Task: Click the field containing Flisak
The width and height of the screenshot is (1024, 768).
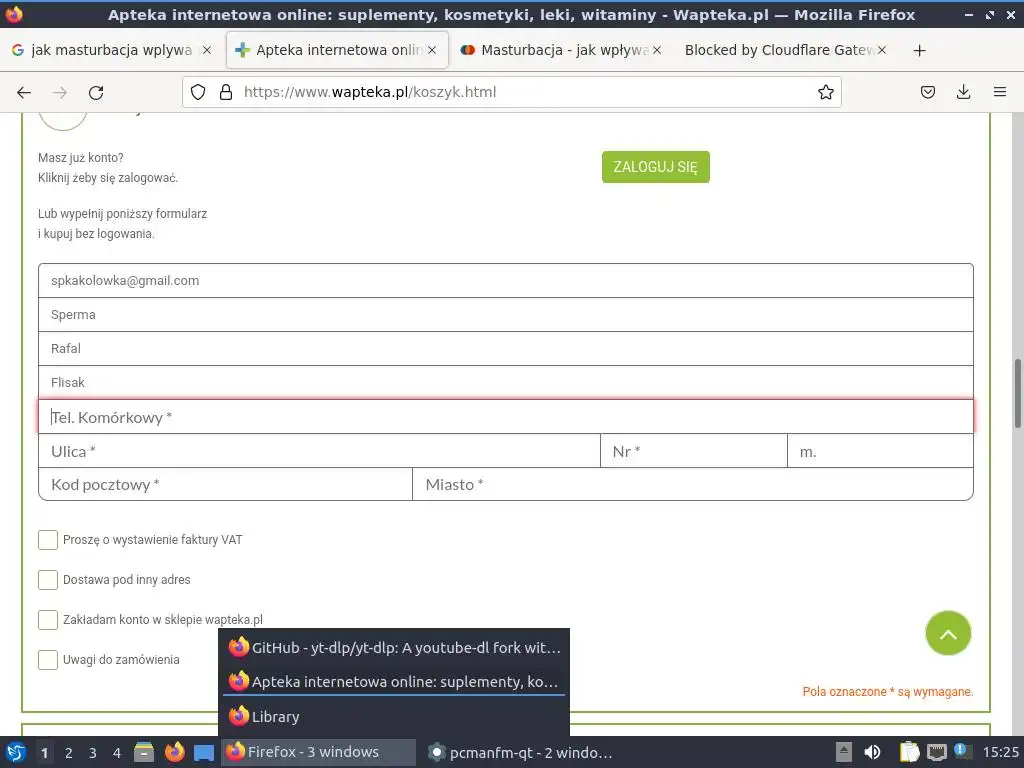Action: (506, 383)
